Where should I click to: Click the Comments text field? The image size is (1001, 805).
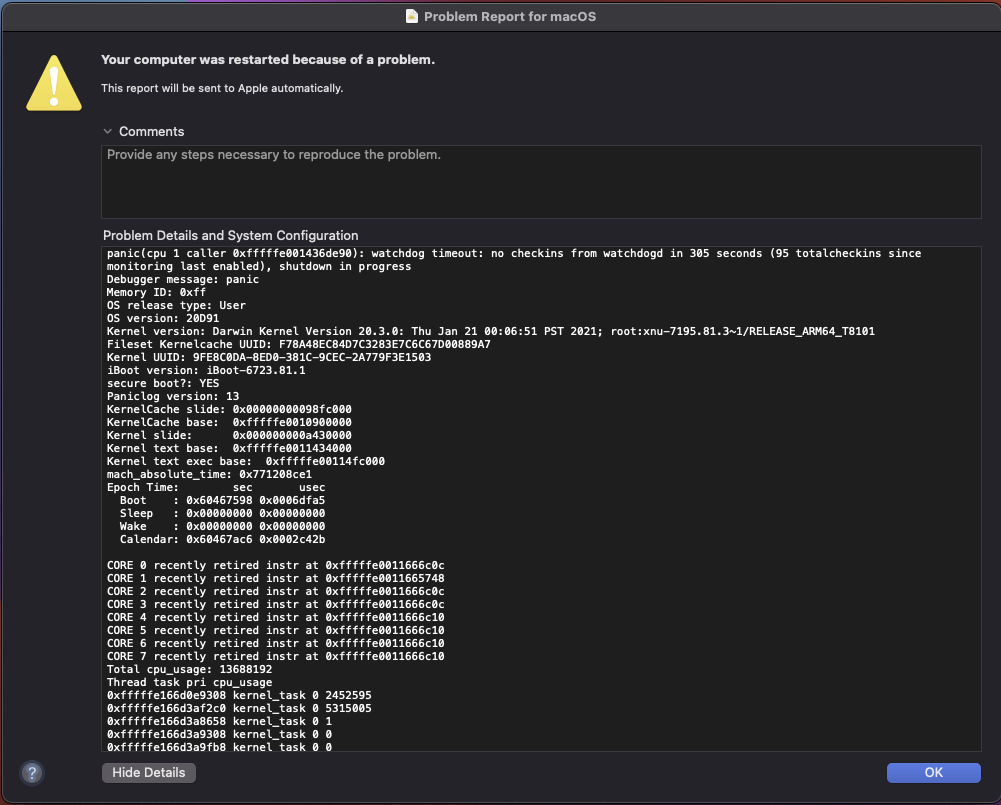(x=541, y=182)
